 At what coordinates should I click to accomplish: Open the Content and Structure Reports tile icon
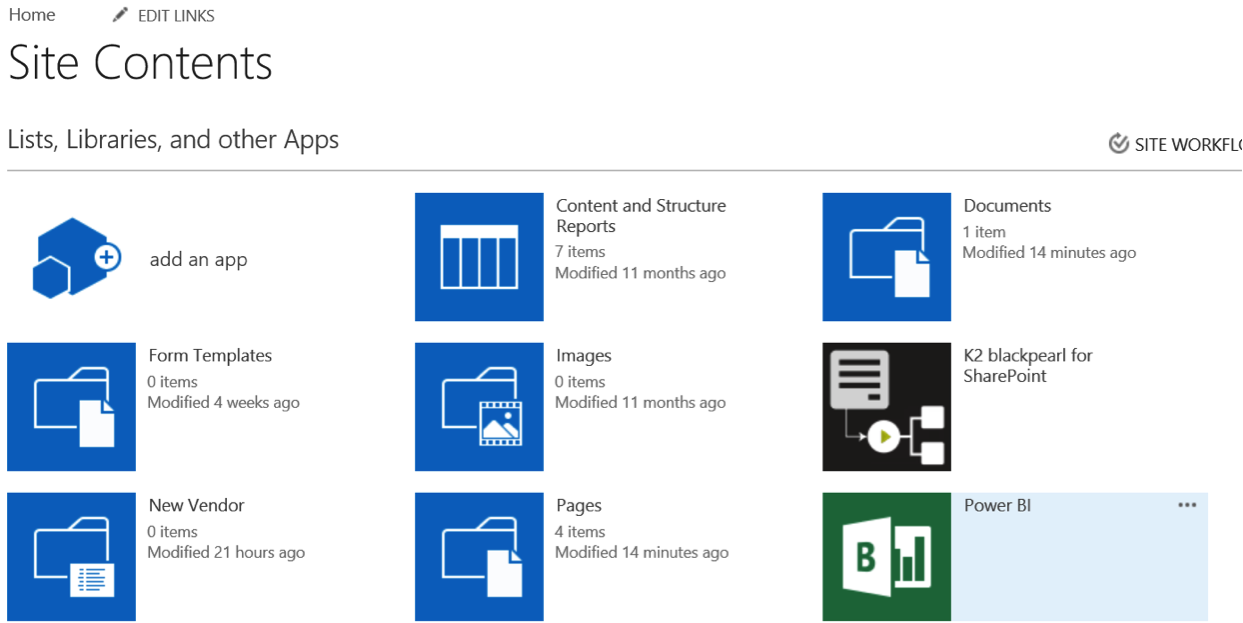coord(479,257)
